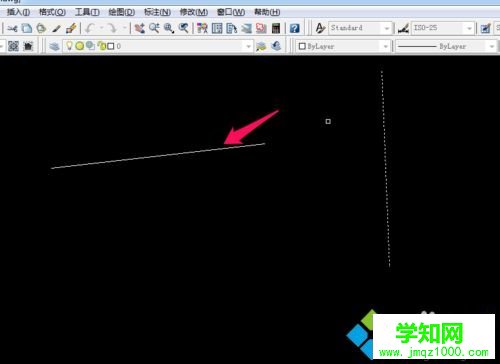Screen dimensions: 500x364
Task: Select the solid slanted line in drawing
Action: [158, 156]
